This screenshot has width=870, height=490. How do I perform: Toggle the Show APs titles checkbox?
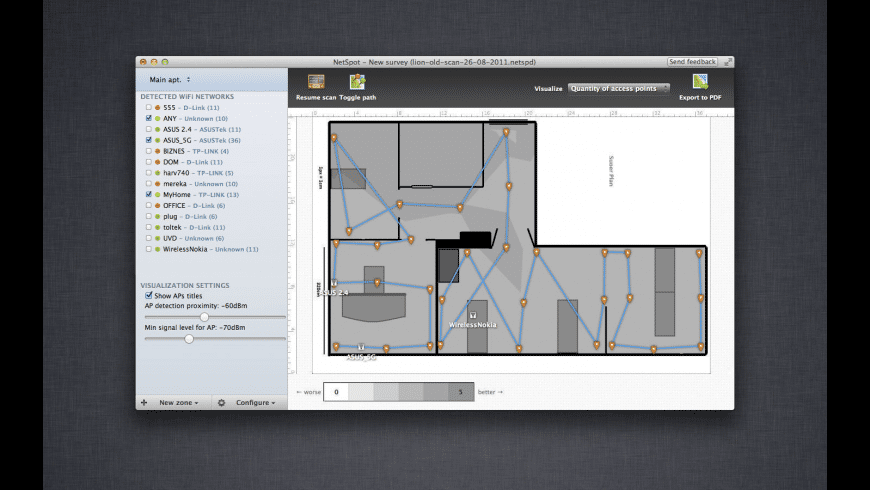tap(149, 295)
